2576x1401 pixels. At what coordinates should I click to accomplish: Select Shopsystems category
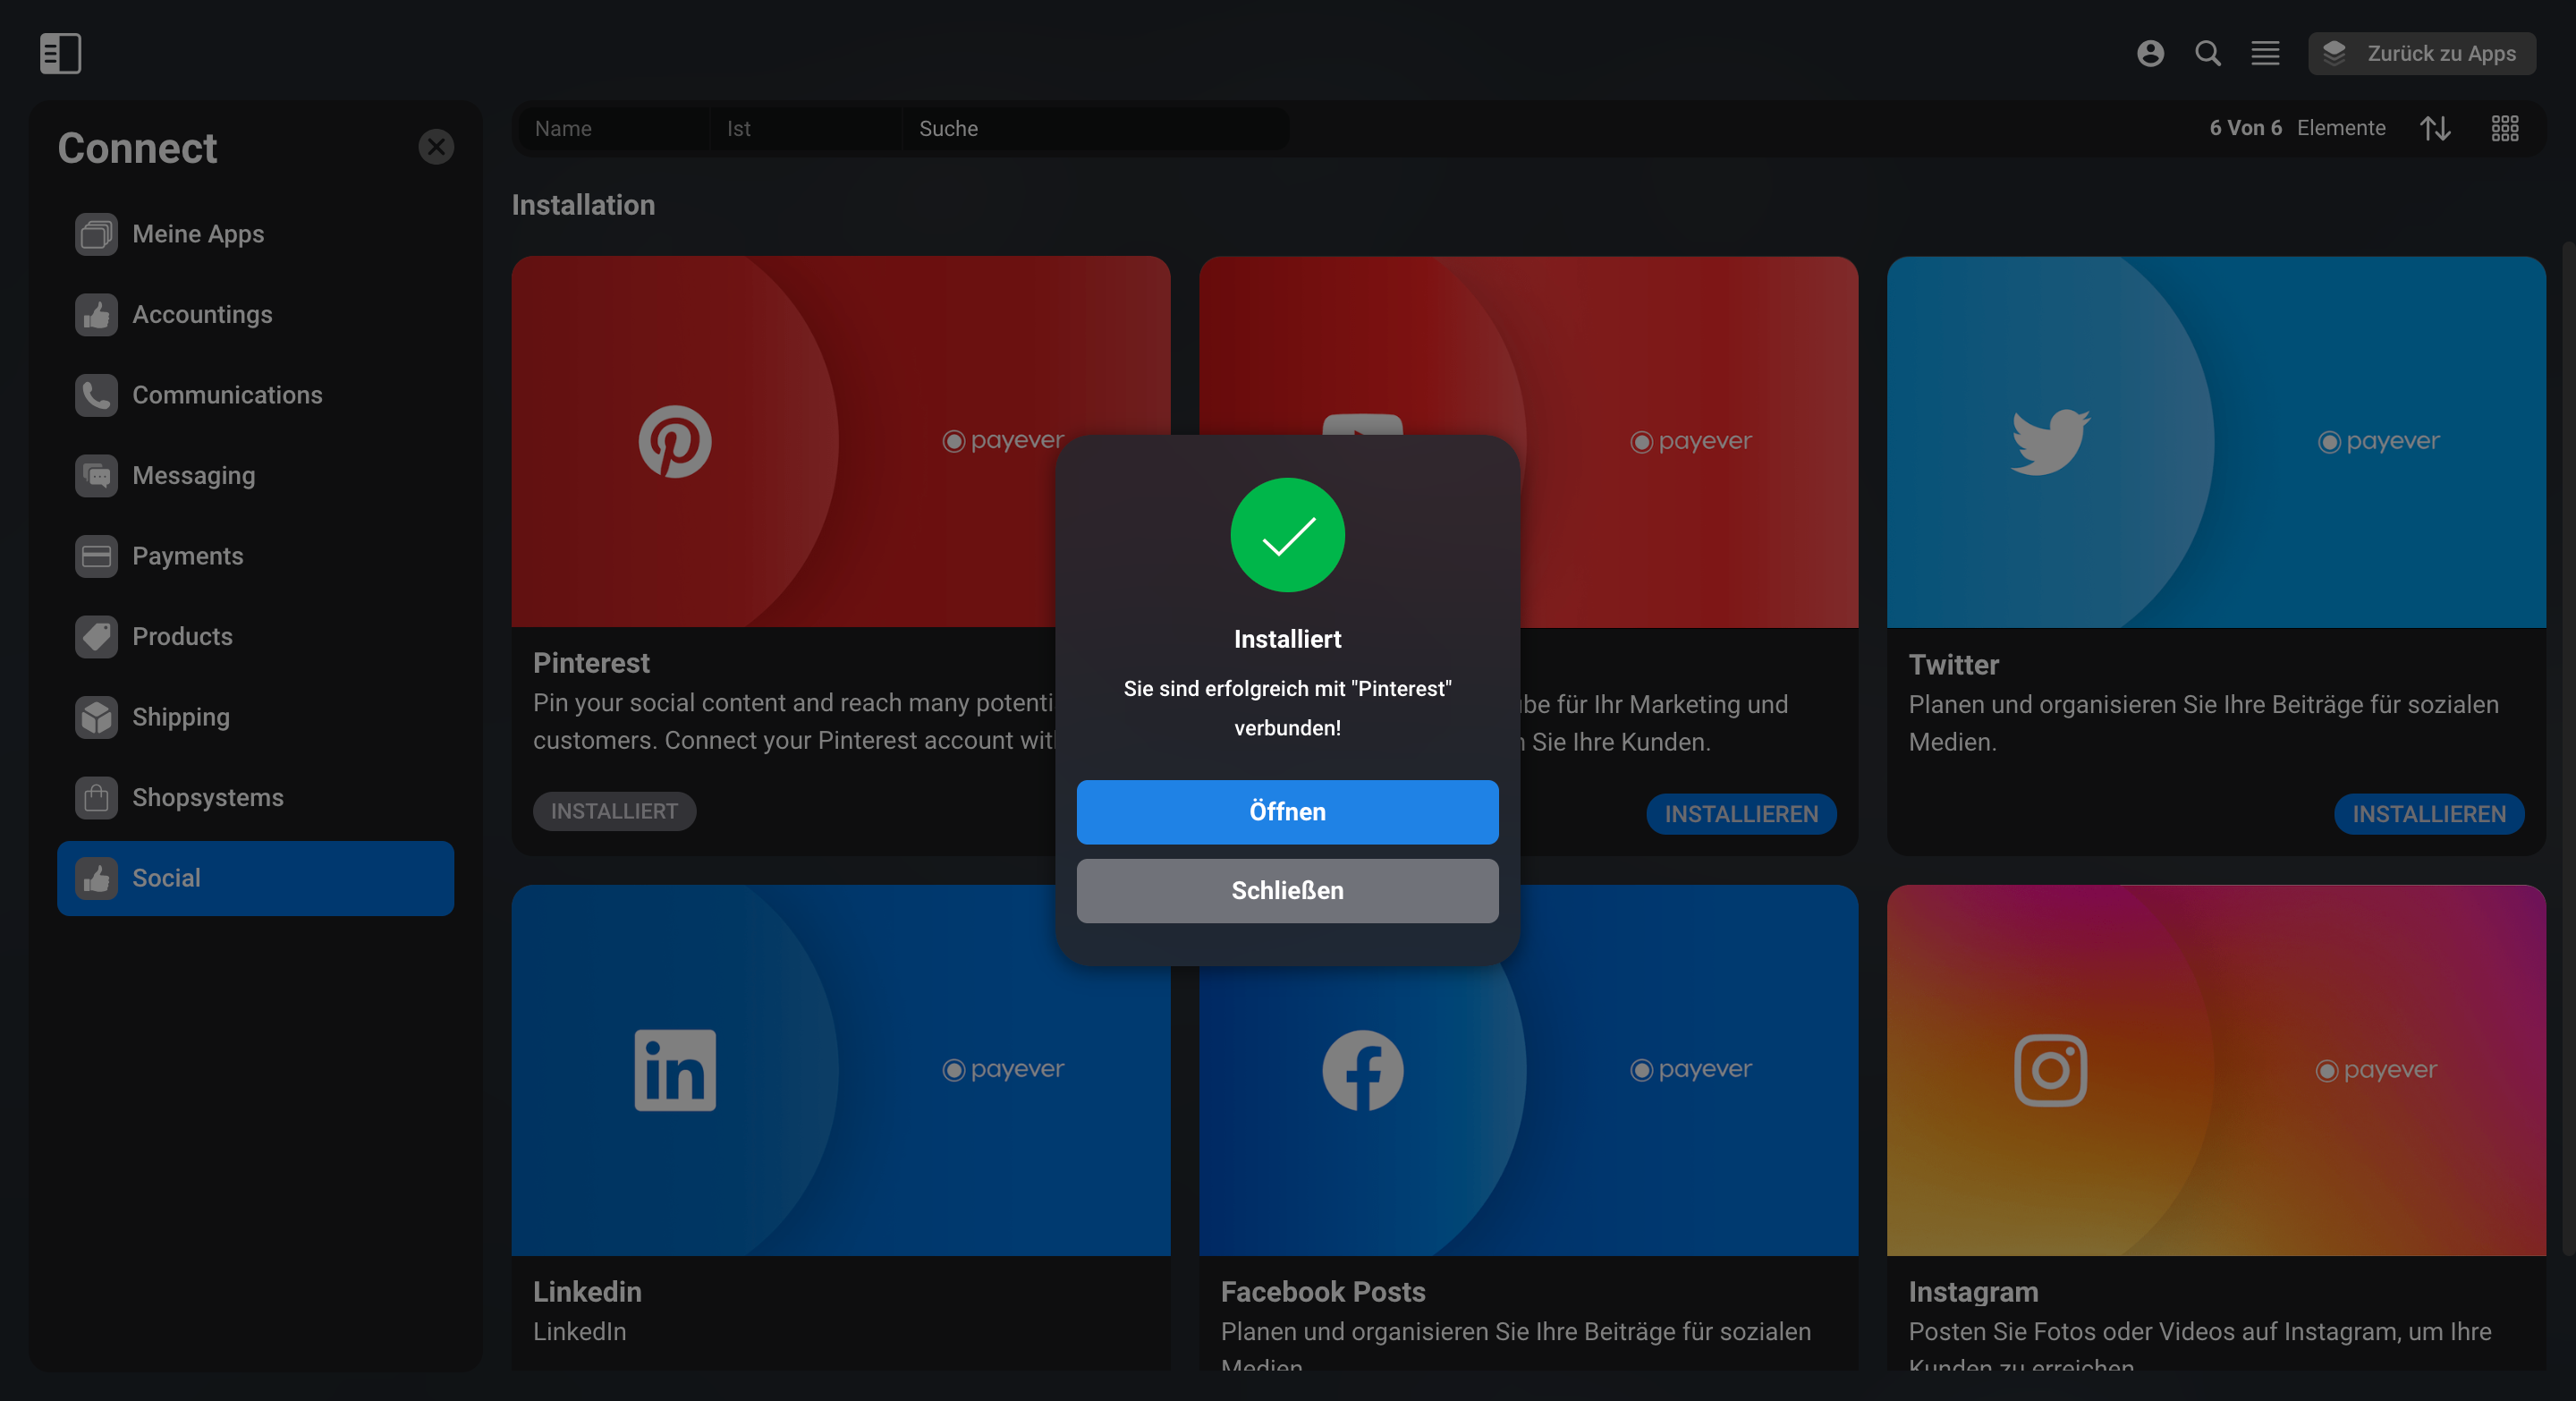tap(256, 798)
